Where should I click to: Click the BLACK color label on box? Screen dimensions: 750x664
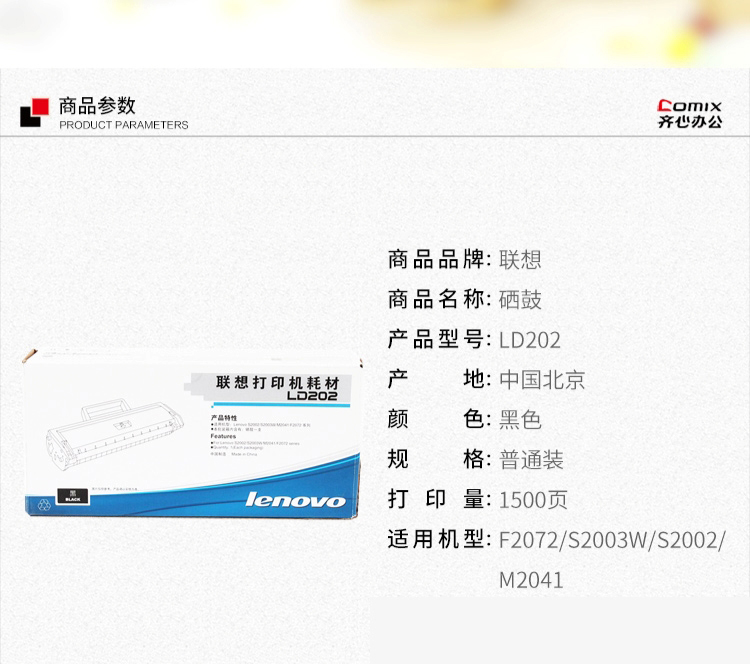click(x=73, y=496)
